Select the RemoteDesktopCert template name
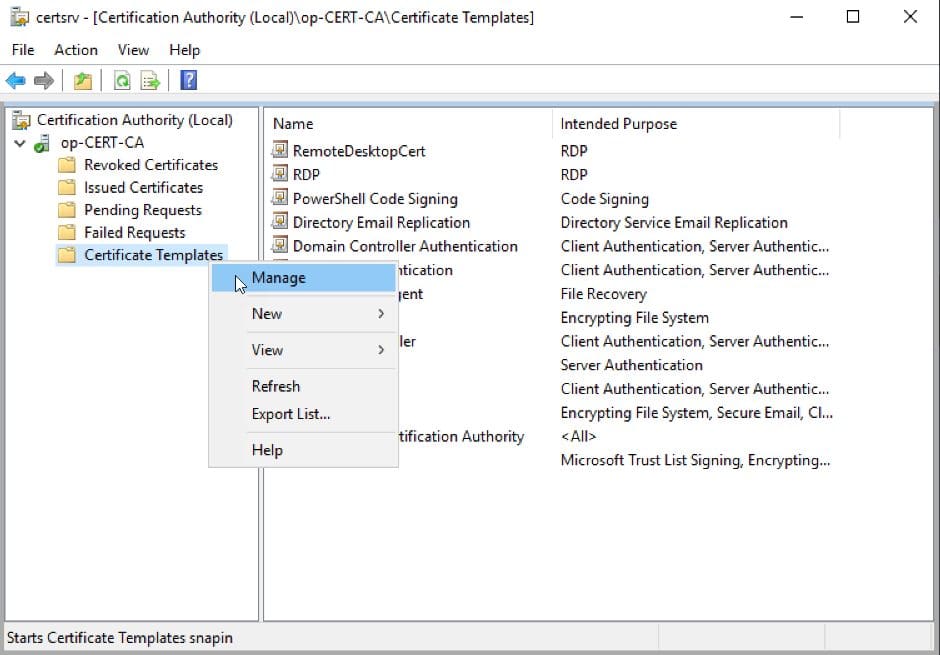 click(x=359, y=151)
